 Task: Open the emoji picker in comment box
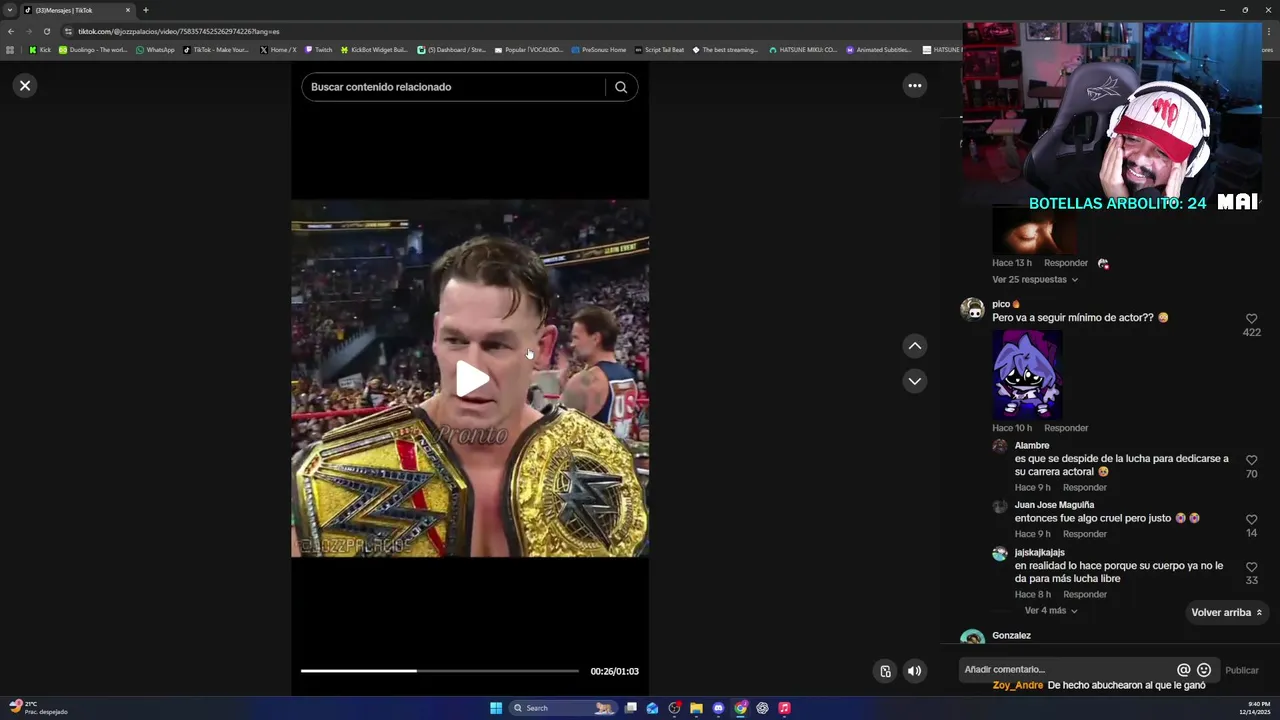(1204, 670)
